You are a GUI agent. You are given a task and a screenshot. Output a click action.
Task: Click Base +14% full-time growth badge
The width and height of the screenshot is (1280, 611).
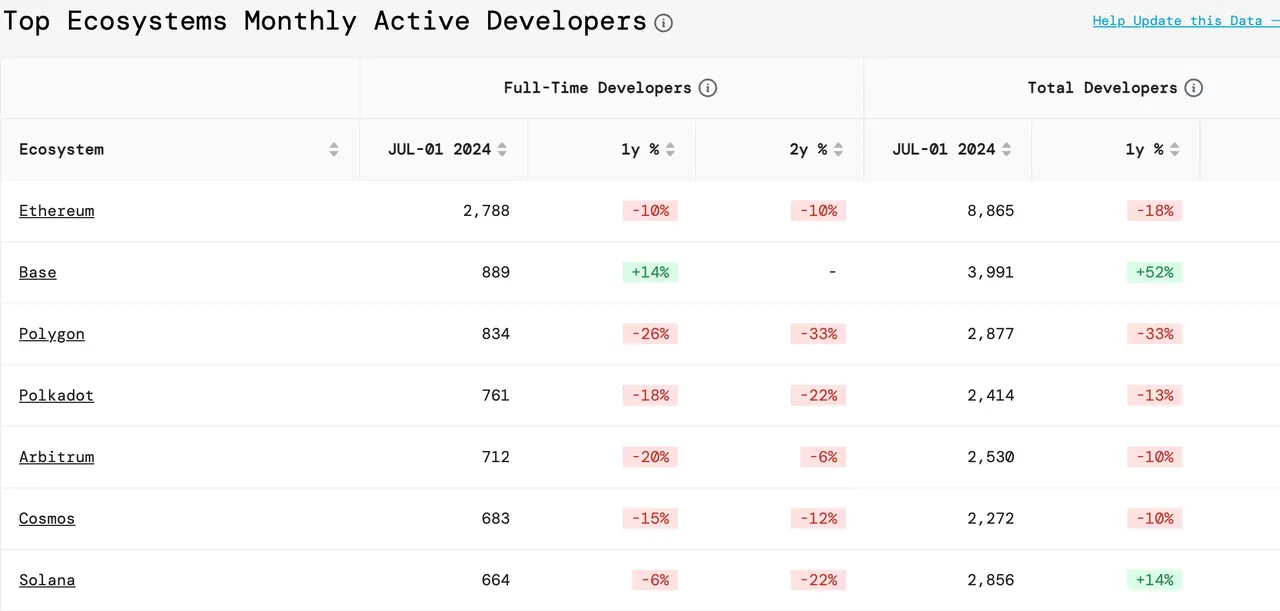click(x=650, y=273)
